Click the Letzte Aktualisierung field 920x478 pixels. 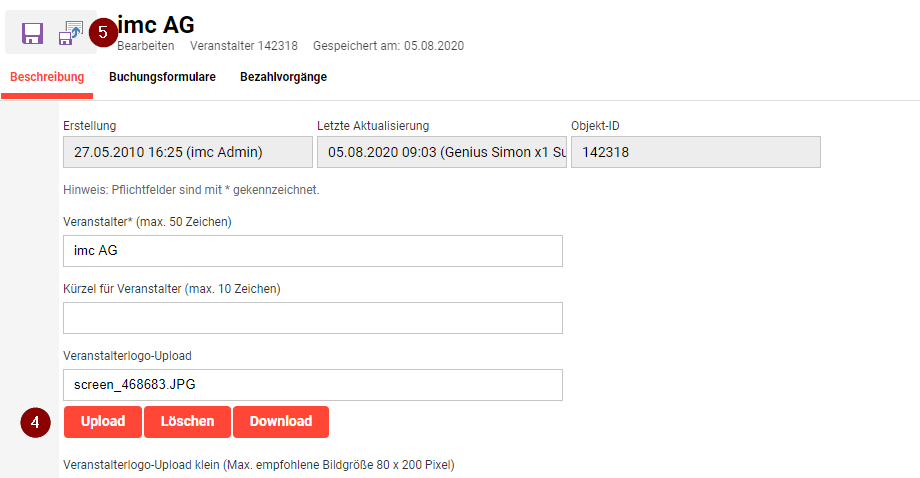pyautogui.click(x=441, y=152)
